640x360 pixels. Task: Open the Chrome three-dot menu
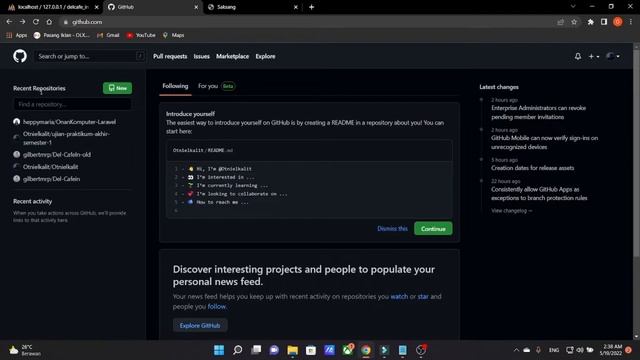[631, 22]
